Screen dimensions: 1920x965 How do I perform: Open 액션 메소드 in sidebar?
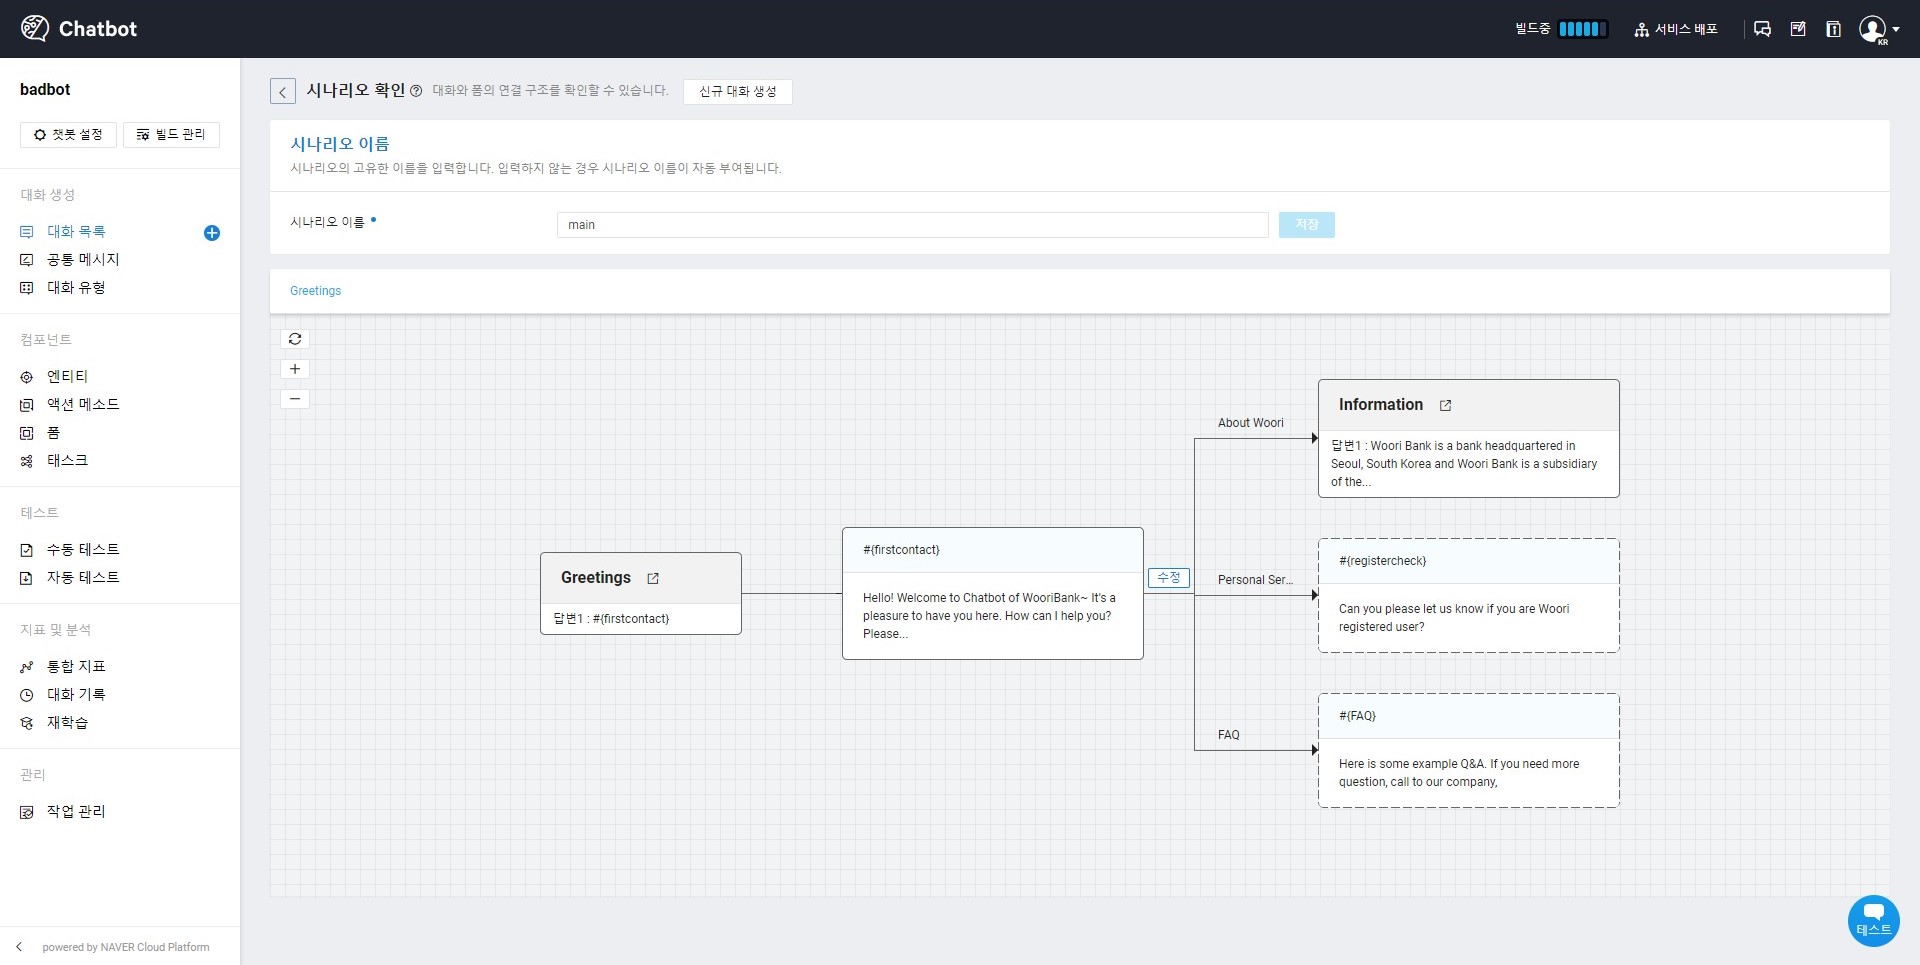click(x=83, y=404)
